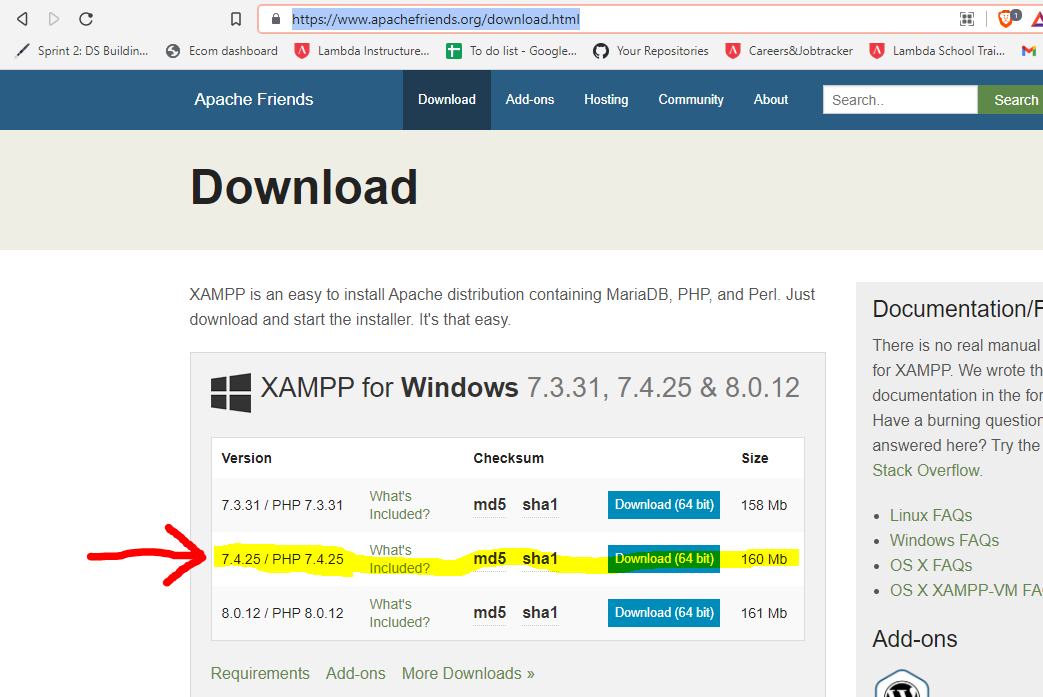This screenshot has height=697, width=1043.
Task: Open the Stack Overflow link
Action: (927, 470)
